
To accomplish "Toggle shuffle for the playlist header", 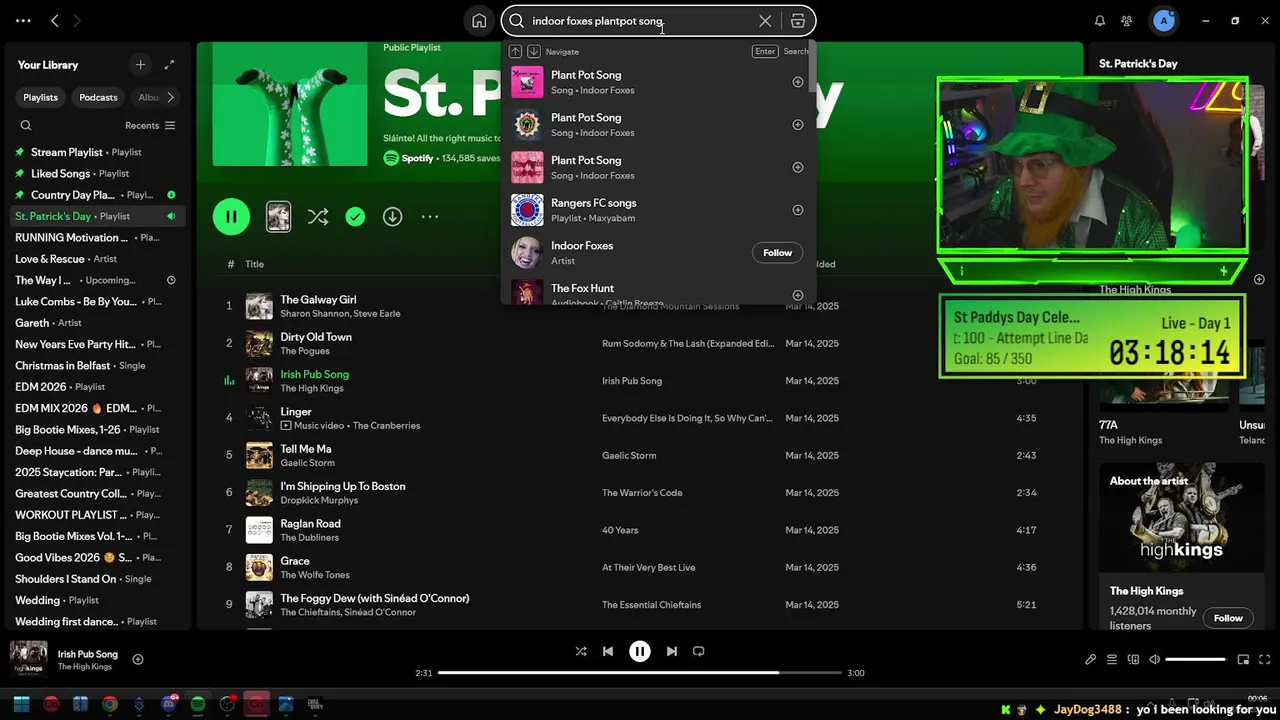I will 318,216.
